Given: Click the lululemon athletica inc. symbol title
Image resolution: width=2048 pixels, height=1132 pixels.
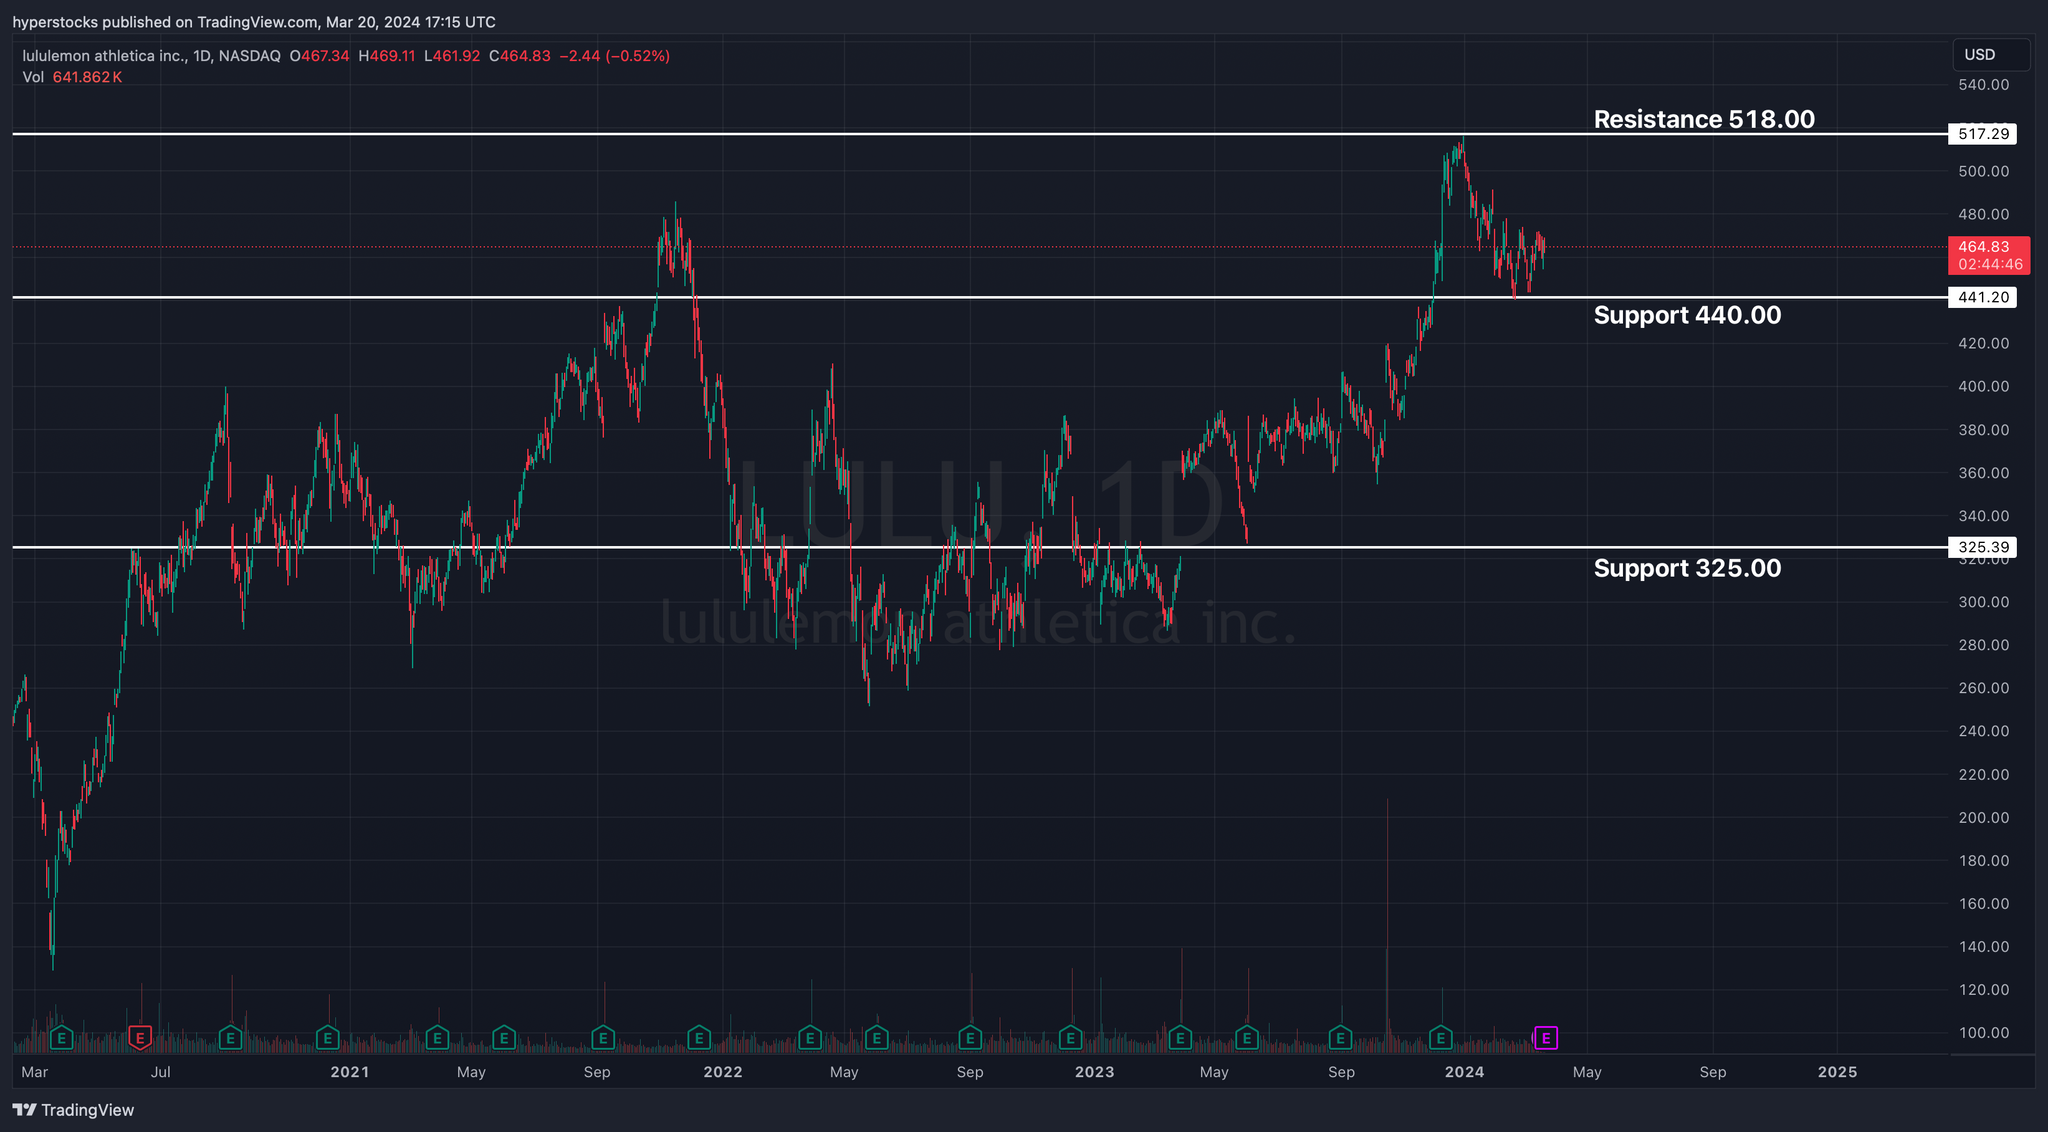Looking at the screenshot, I should pyautogui.click(x=104, y=56).
